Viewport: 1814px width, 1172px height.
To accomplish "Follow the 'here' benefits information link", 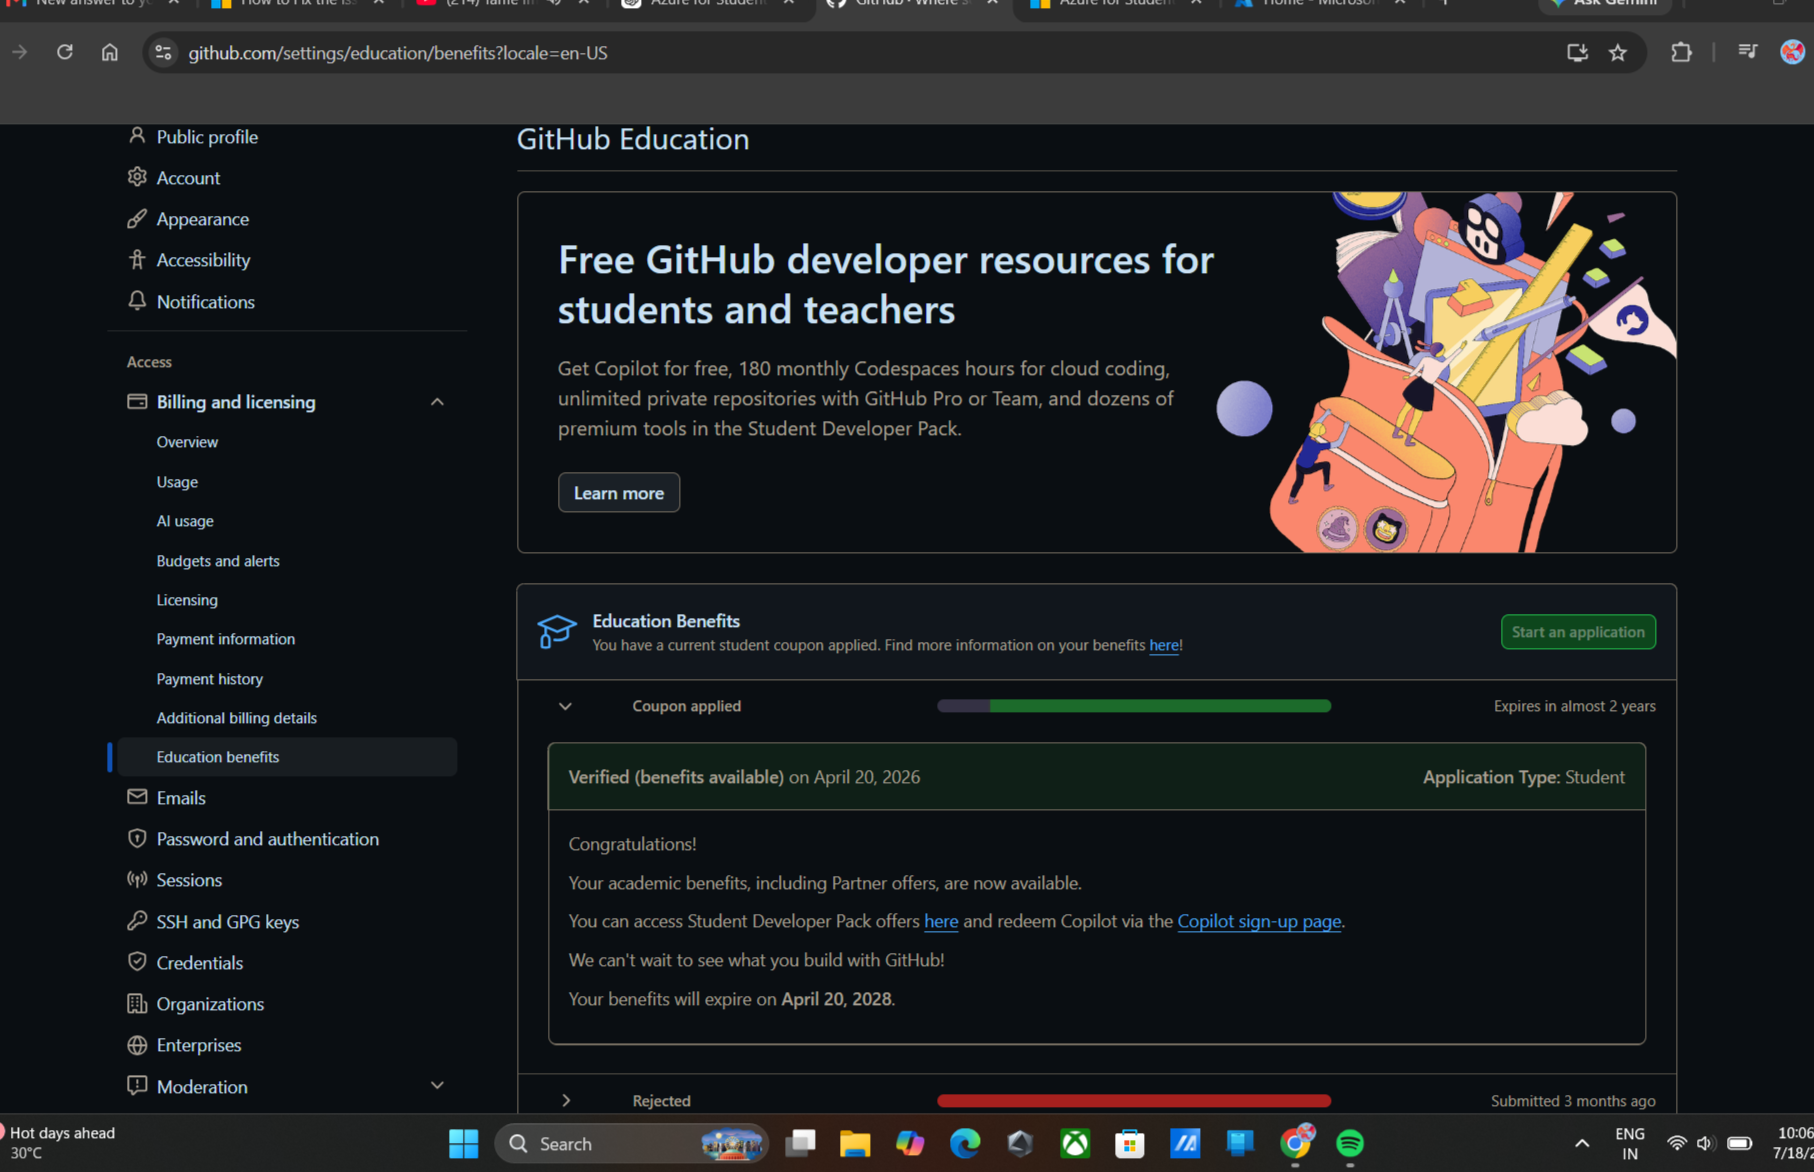I will [x=1163, y=646].
